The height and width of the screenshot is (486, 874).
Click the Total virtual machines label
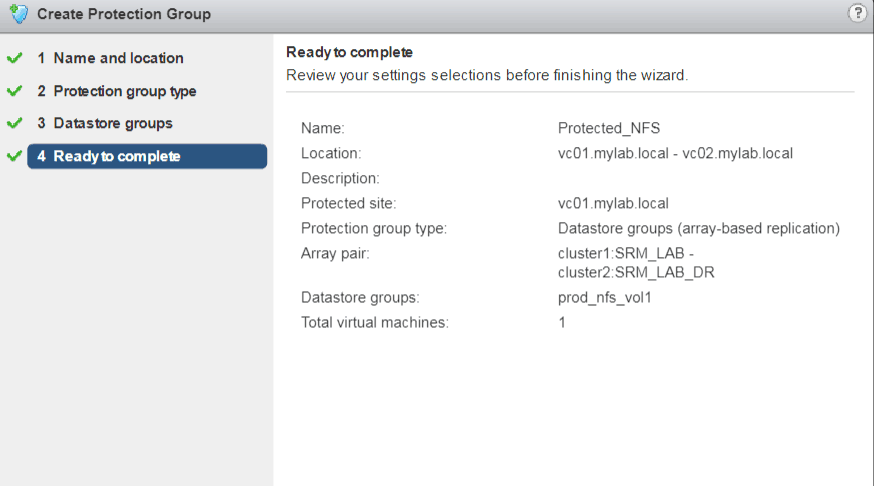tap(374, 323)
